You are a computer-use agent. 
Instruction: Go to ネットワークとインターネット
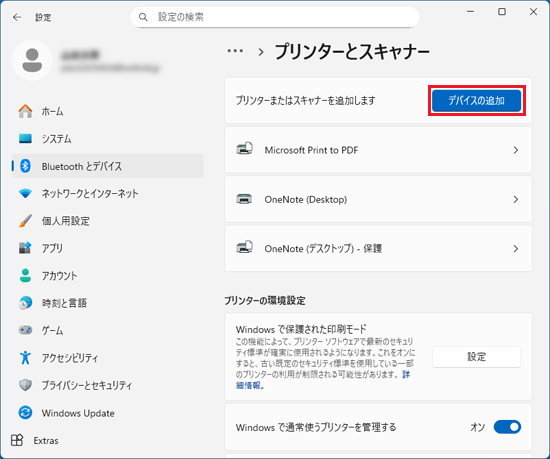click(108, 193)
